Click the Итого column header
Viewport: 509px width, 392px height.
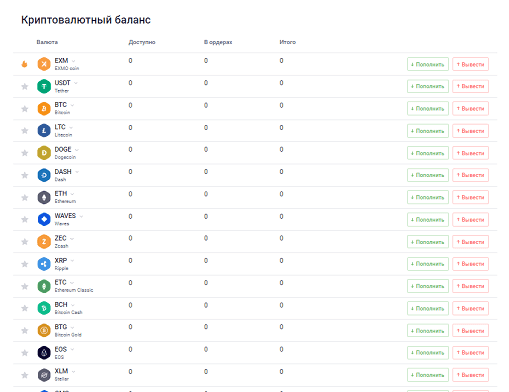[x=288, y=42]
